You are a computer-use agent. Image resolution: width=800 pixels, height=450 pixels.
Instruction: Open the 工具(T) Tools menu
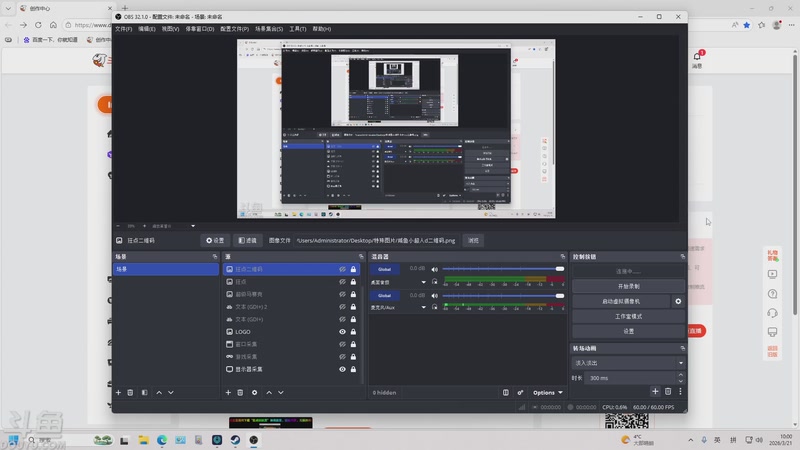(x=297, y=29)
